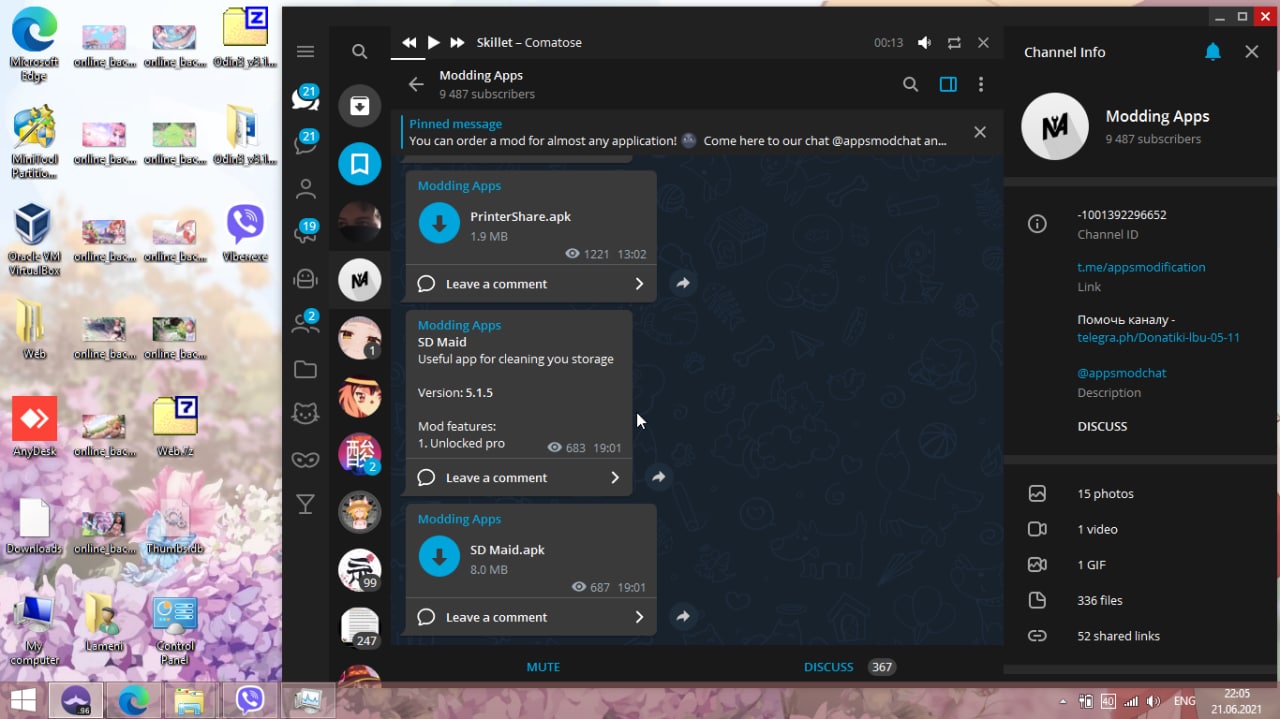Open the t.me/appsmodification link
Screen dimensions: 1280x719
pyautogui.click(x=1141, y=267)
